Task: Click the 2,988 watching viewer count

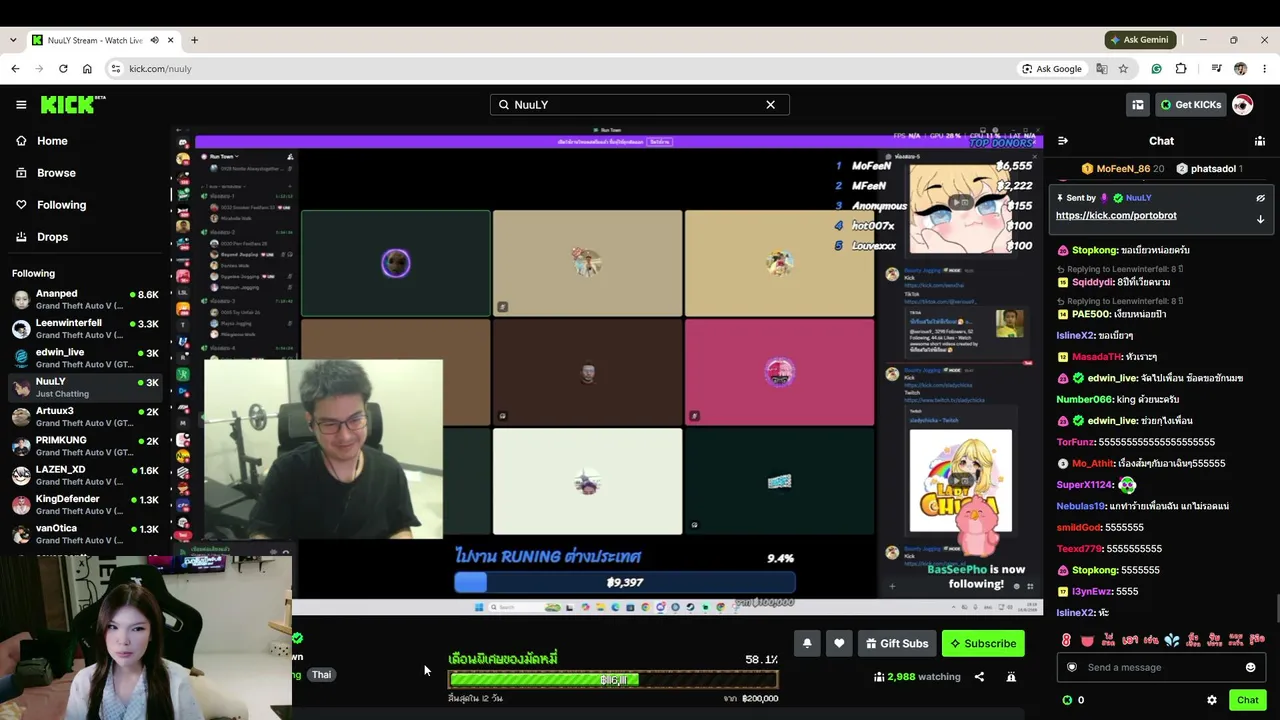Action: pyautogui.click(x=917, y=677)
